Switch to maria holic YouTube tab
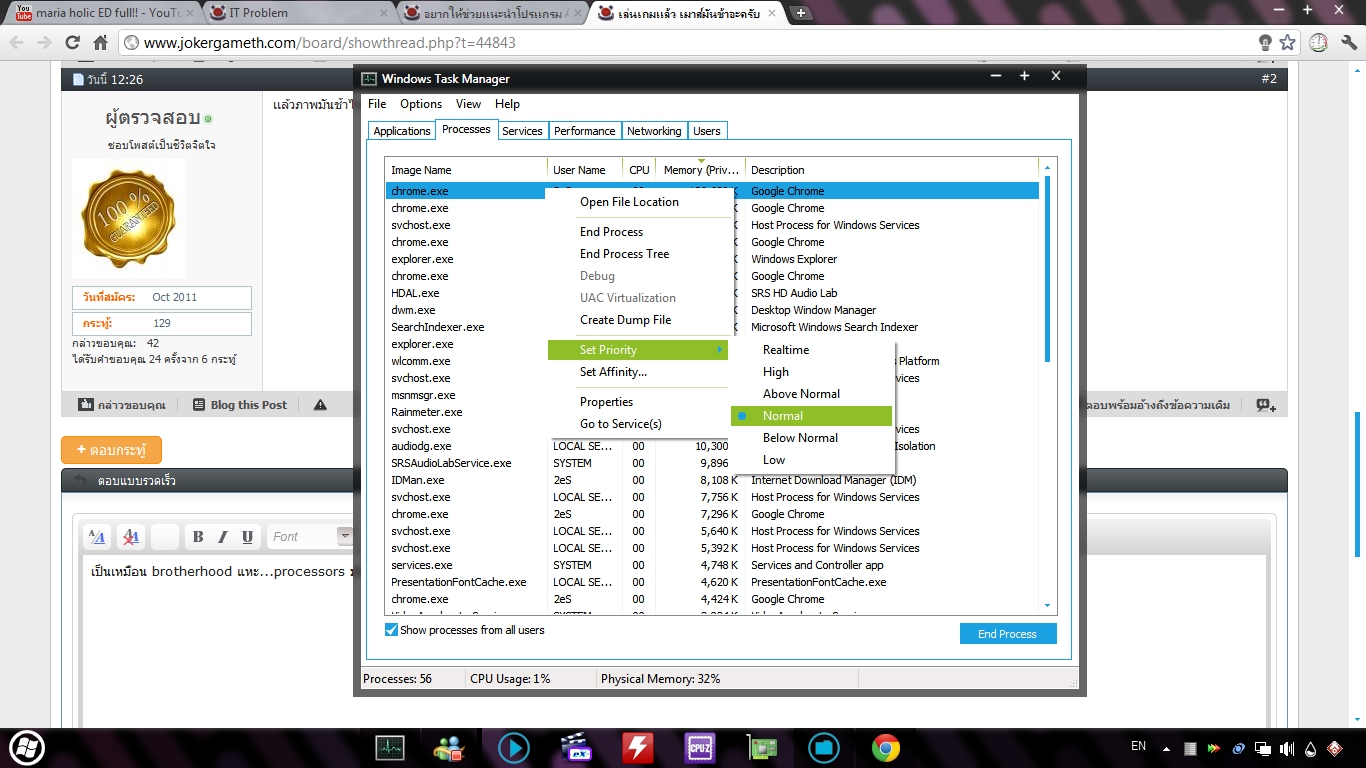 pyautogui.click(x=103, y=13)
